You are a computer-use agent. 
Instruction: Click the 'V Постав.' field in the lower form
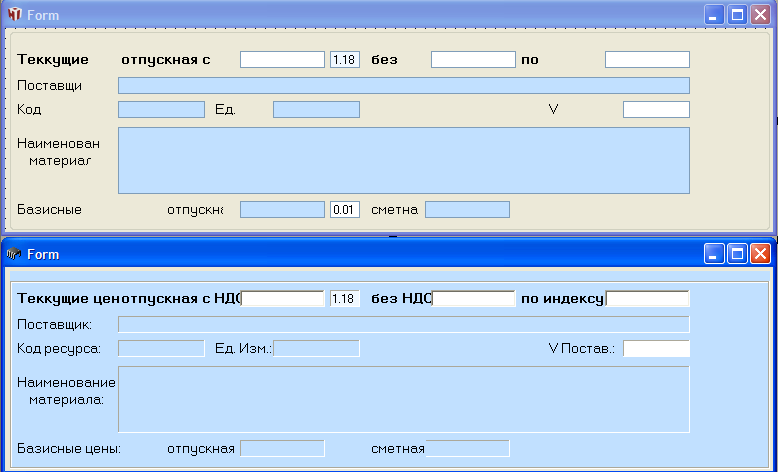pos(656,348)
